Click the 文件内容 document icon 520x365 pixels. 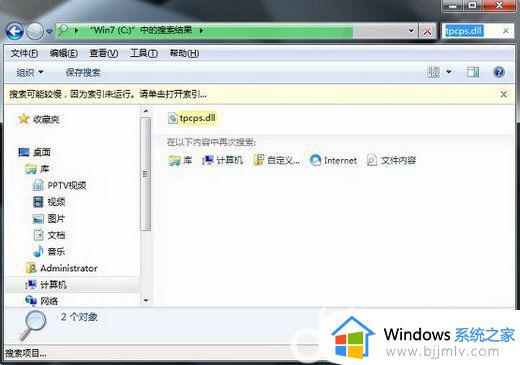[x=372, y=160]
